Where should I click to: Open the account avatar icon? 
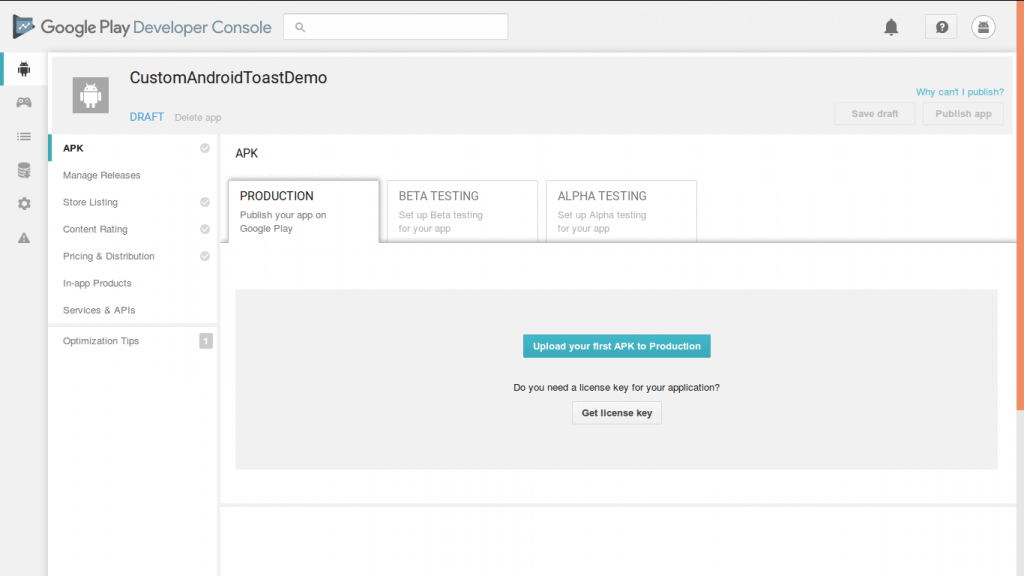983,27
